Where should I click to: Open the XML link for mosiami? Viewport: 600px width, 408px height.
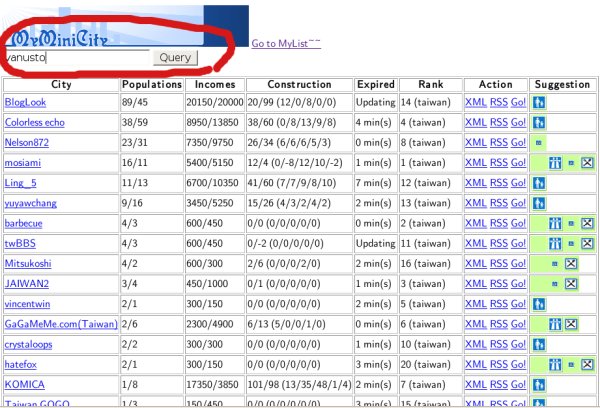[x=476, y=163]
